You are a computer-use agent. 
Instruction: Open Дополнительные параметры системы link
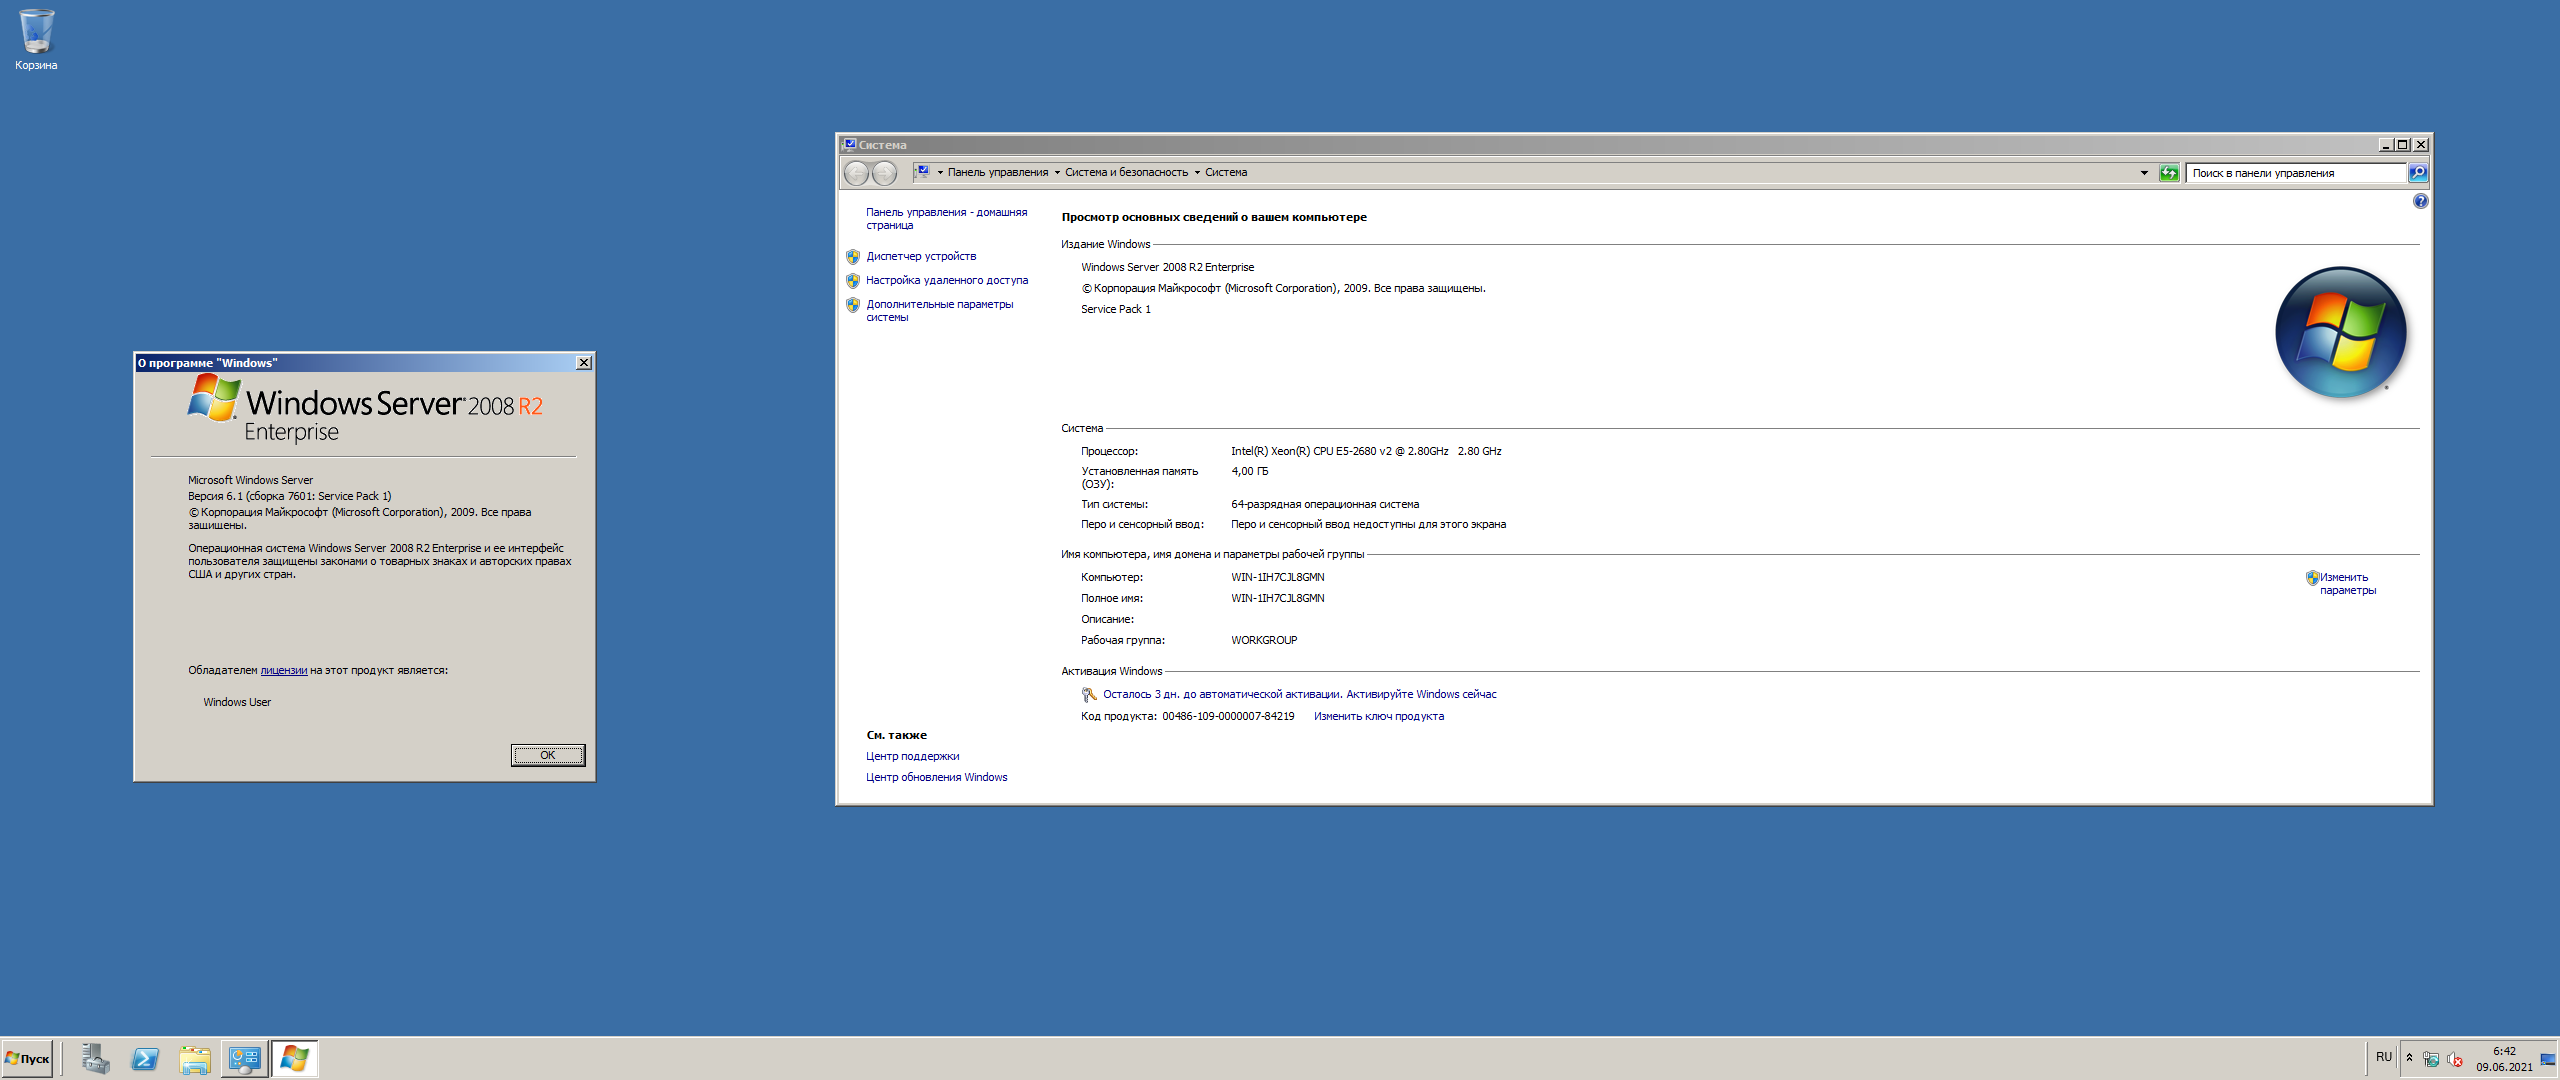[939, 311]
